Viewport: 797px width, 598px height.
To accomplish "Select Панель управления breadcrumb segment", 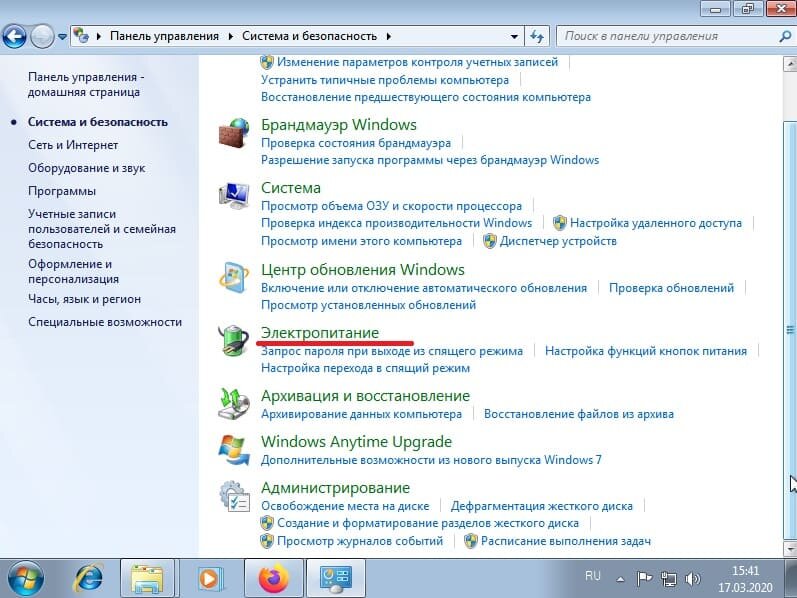I will click(164, 36).
